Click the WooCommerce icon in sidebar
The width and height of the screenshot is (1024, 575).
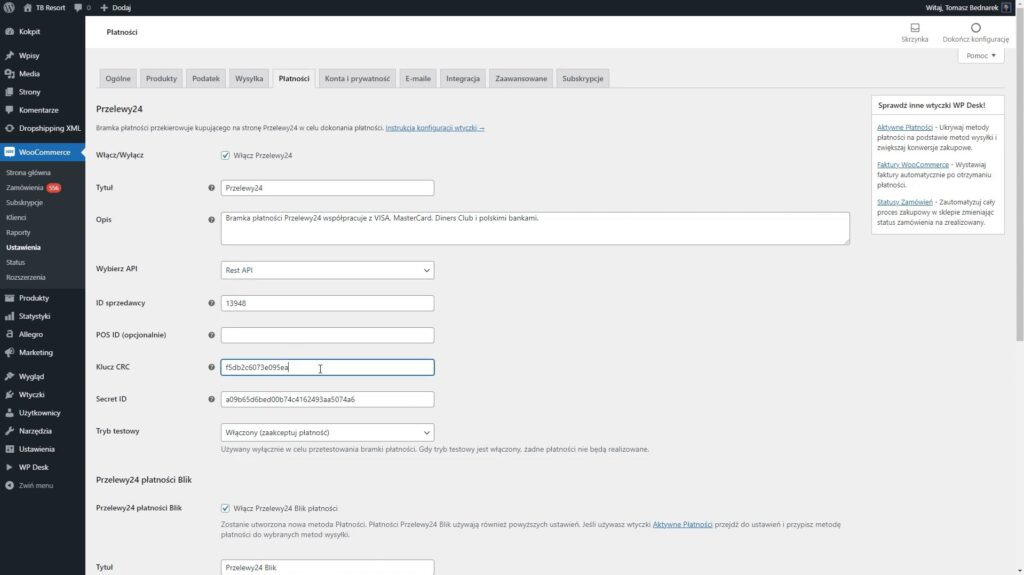(9, 152)
